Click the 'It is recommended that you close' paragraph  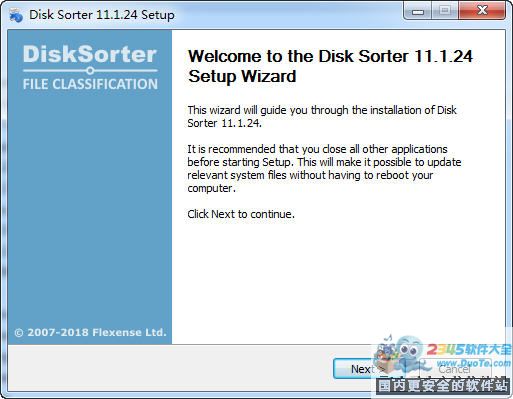click(x=324, y=168)
